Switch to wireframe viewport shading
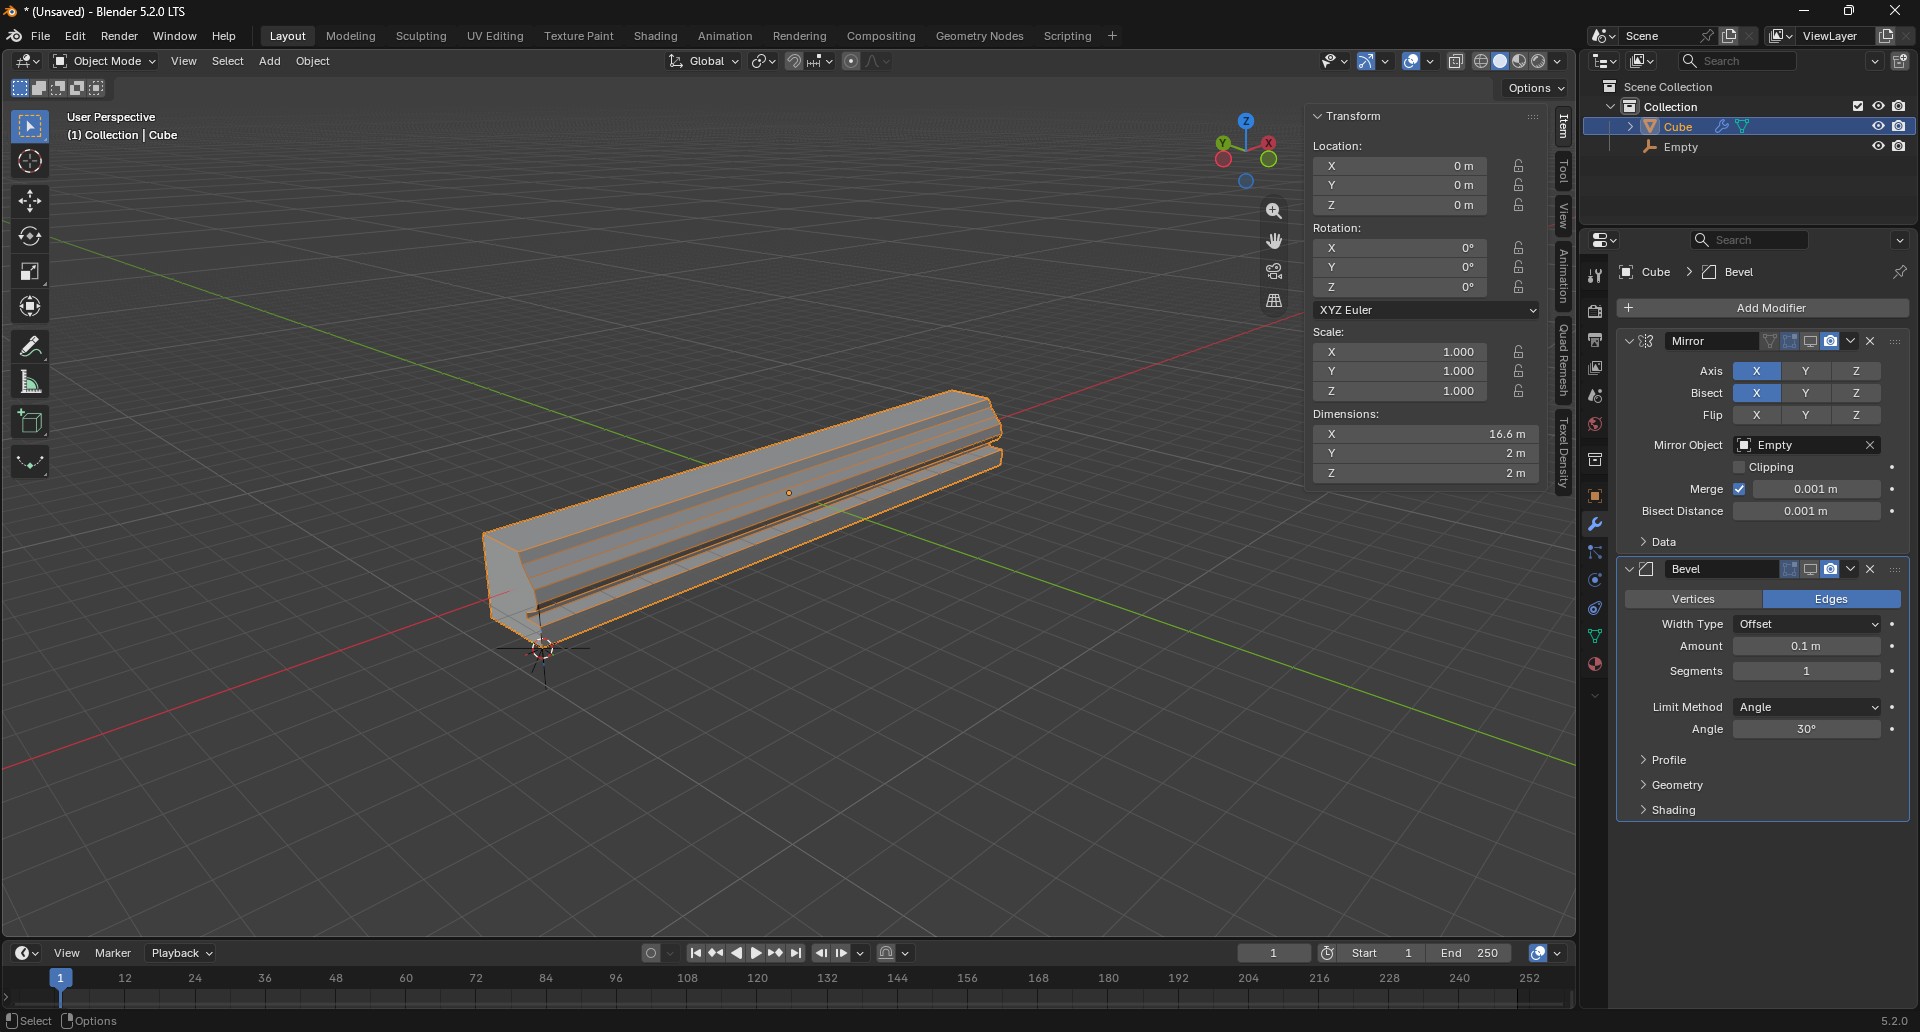This screenshot has height=1032, width=1920. [x=1481, y=61]
